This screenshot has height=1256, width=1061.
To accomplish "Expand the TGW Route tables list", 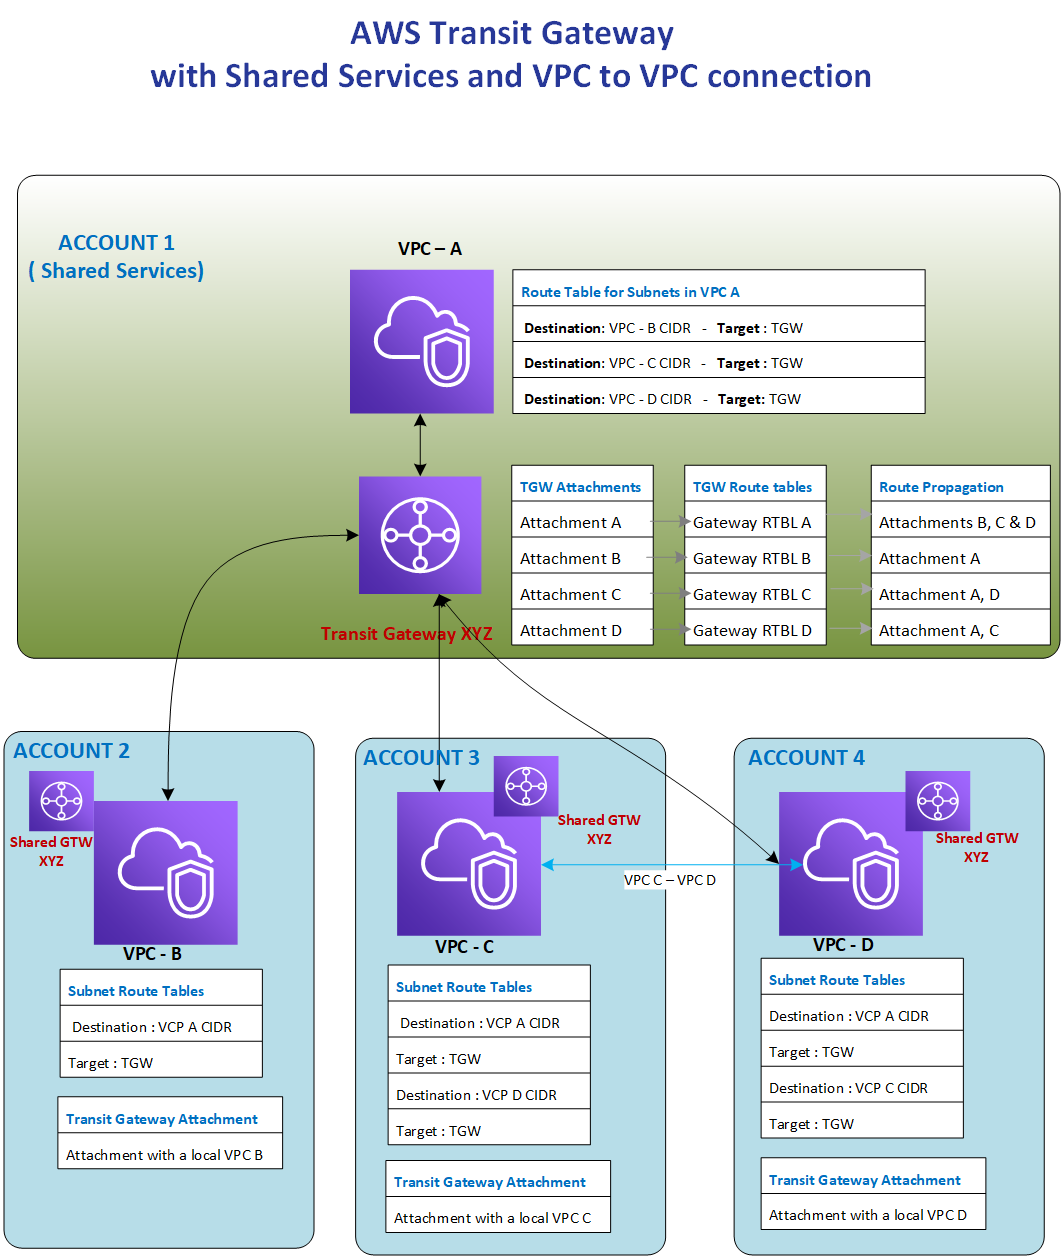I will coord(754,486).
